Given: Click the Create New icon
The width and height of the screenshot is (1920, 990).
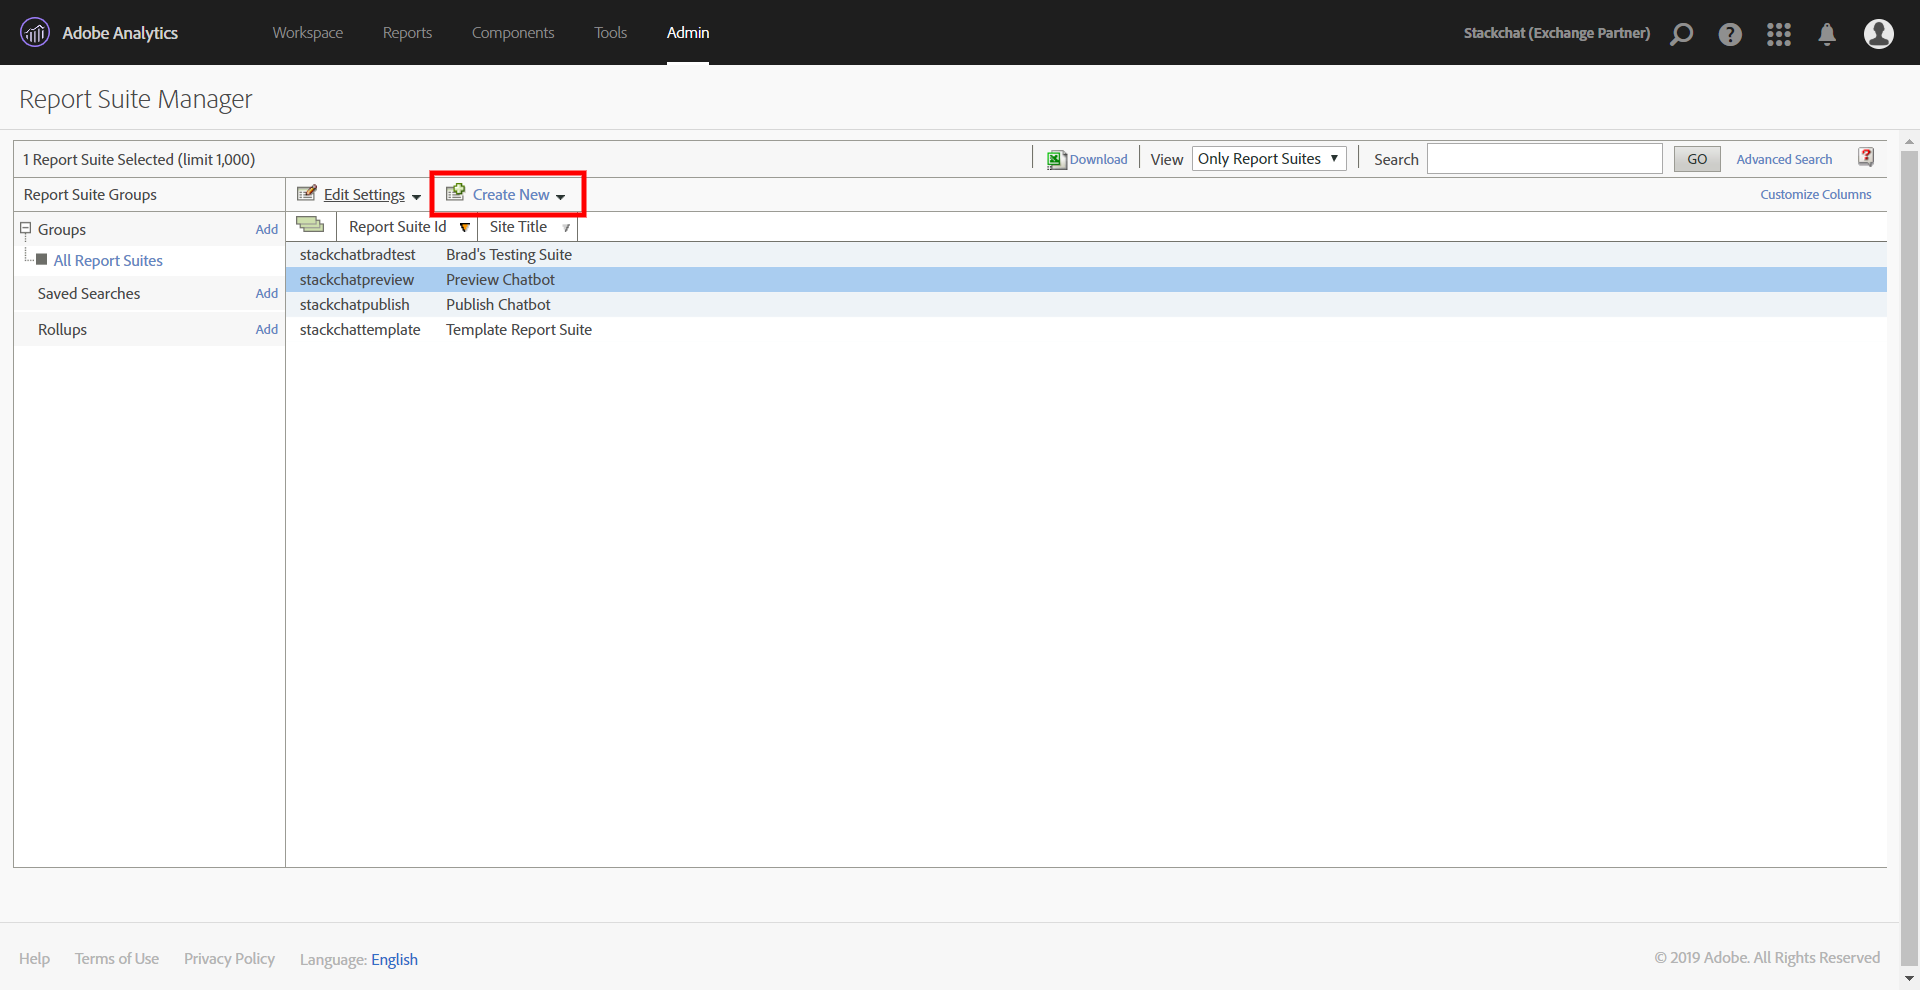Looking at the screenshot, I should tap(455, 192).
